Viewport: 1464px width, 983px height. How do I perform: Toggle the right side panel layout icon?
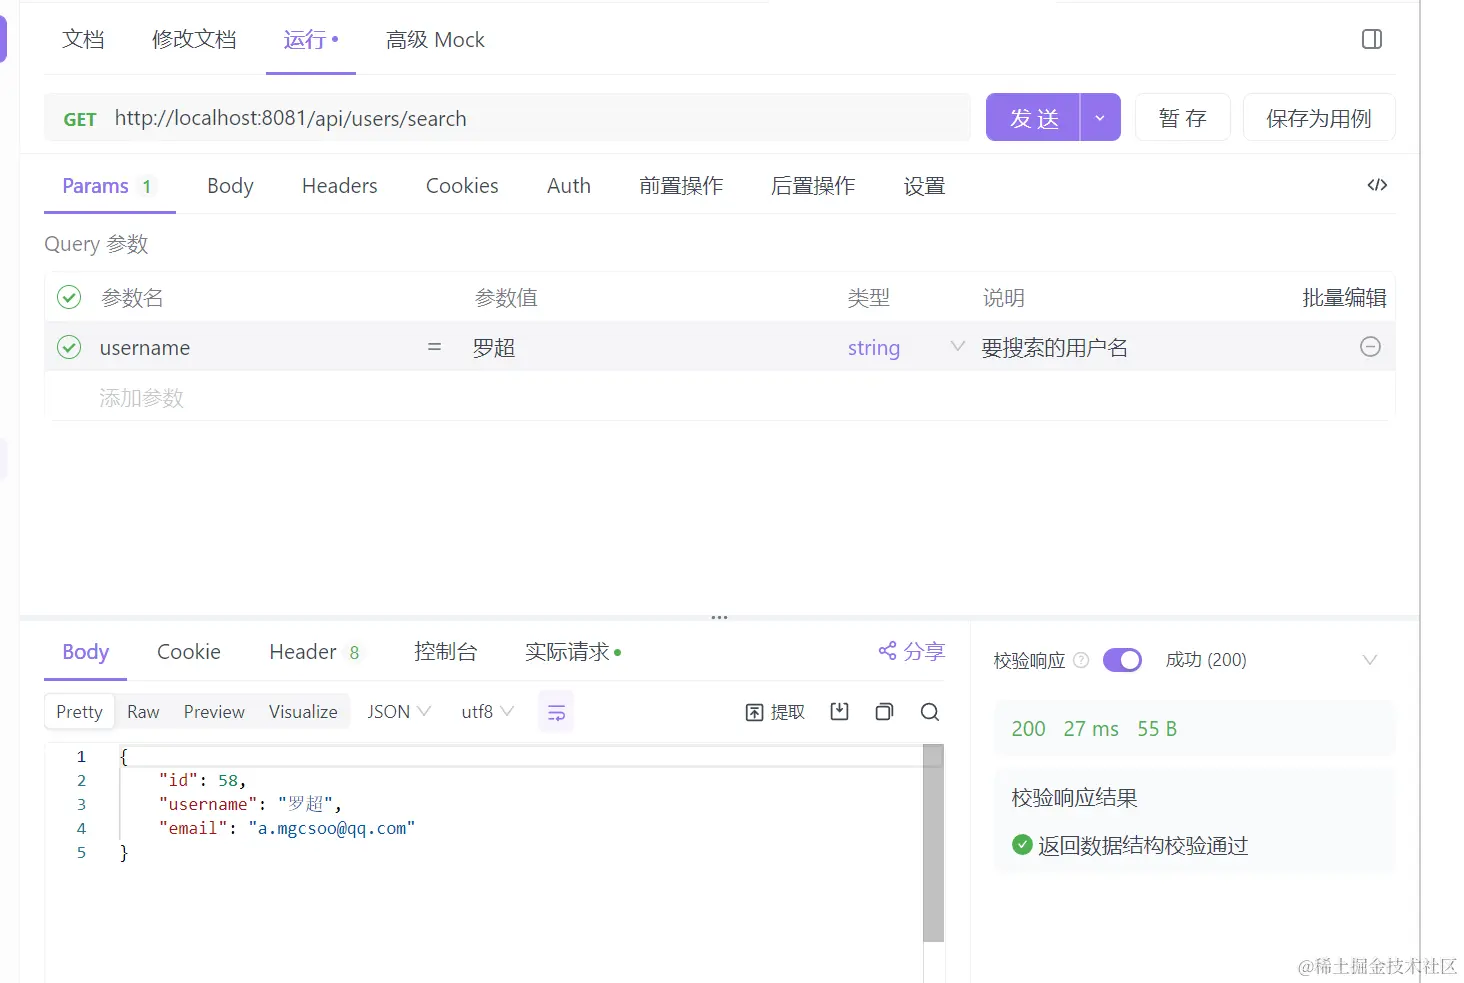(x=1372, y=39)
